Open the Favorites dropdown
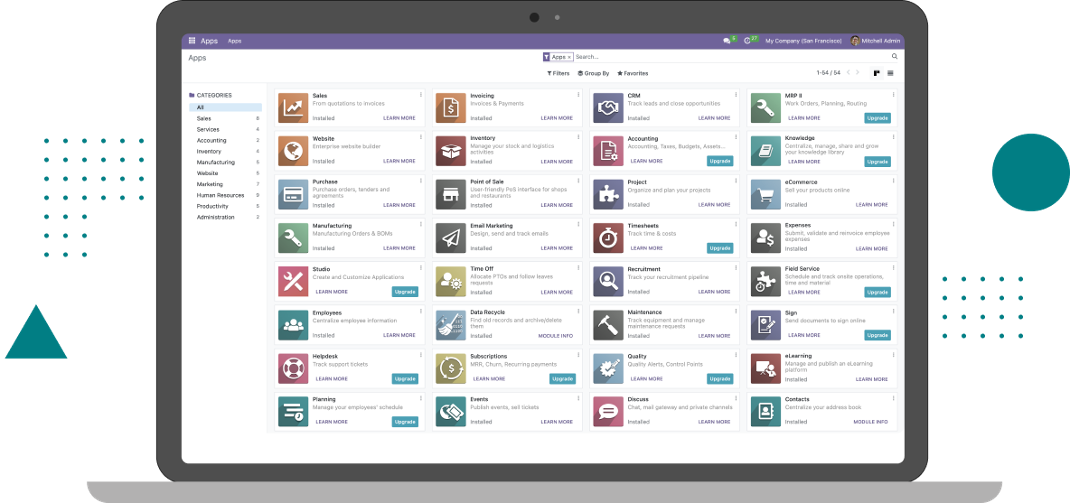The width and height of the screenshot is (1070, 503). click(x=632, y=73)
